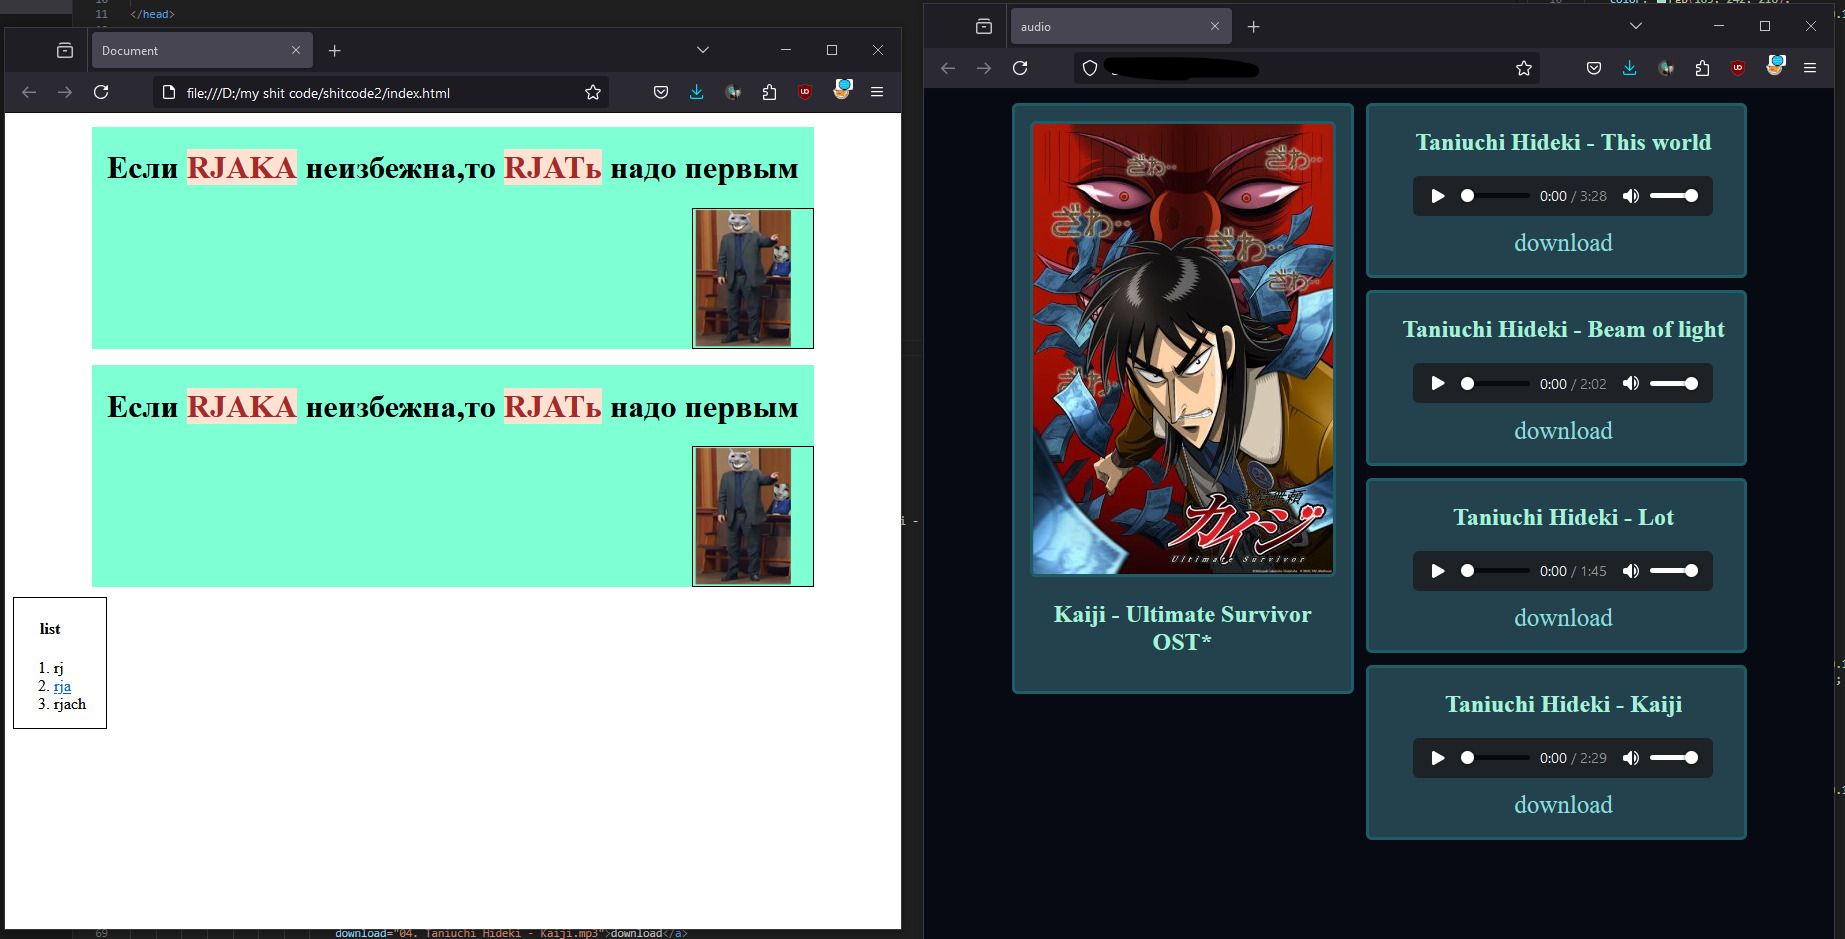Click the uBlock Origin icon in left browser
1845x939 pixels.
(805, 92)
